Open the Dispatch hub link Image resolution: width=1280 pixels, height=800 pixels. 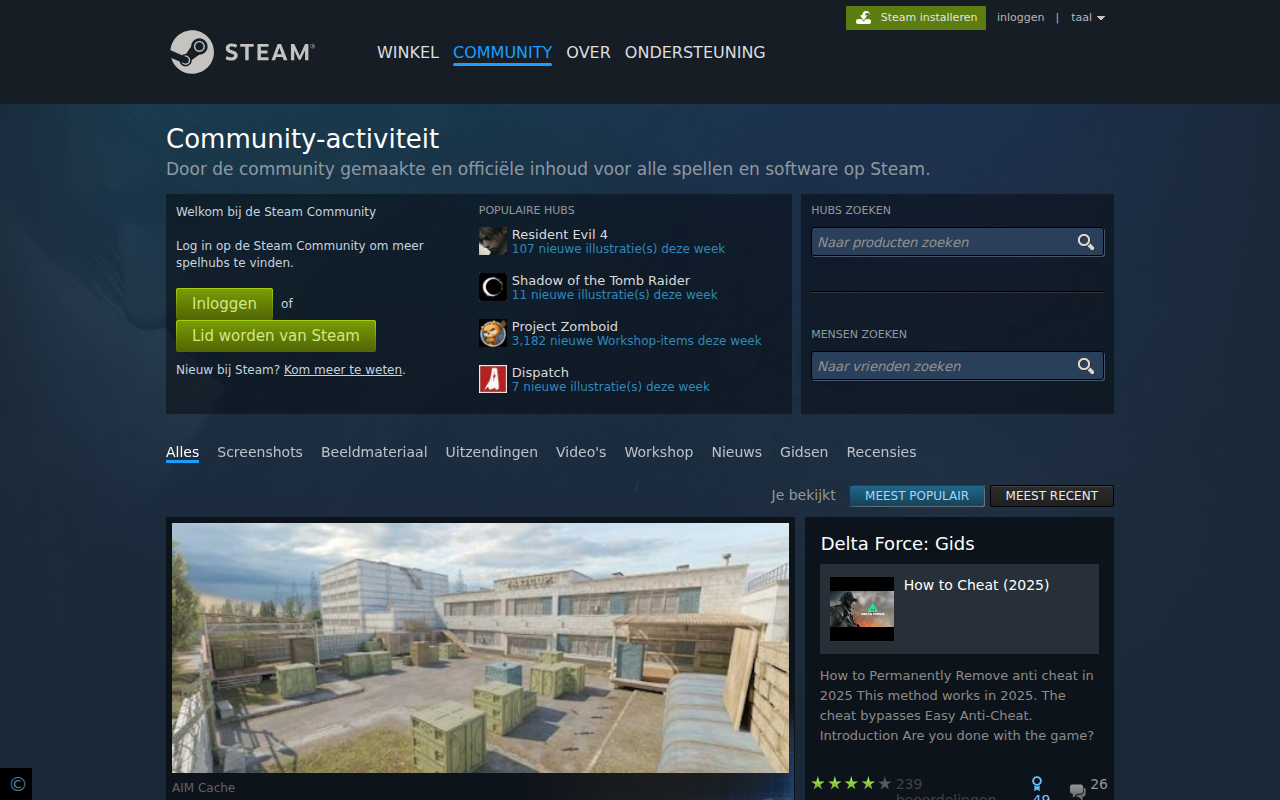coord(540,372)
